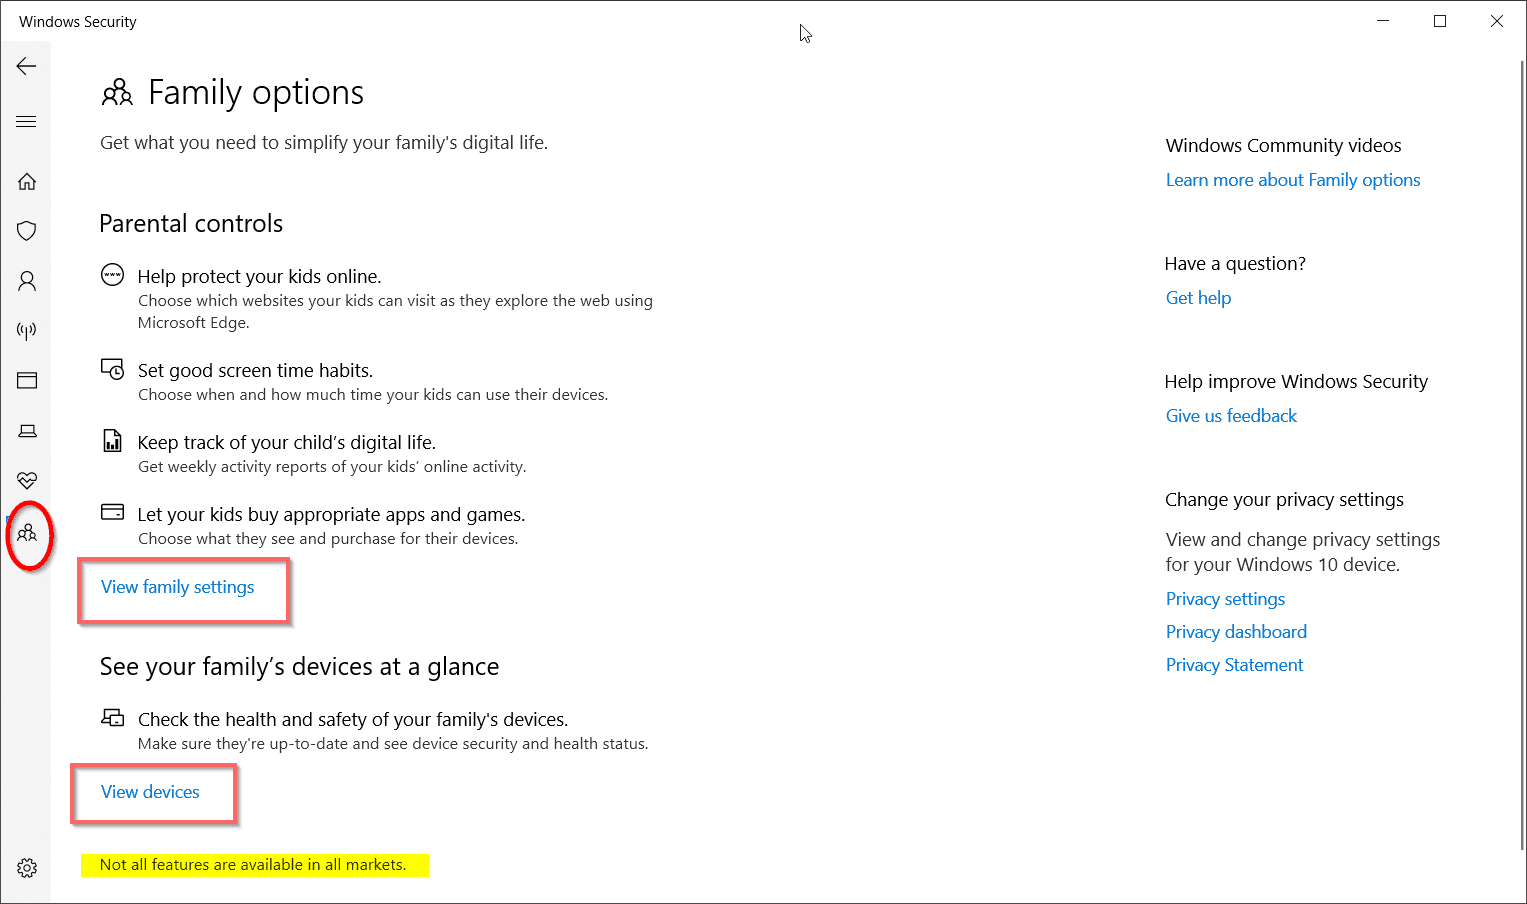Click Give us feedback link
The image size is (1527, 904).
pos(1231,416)
